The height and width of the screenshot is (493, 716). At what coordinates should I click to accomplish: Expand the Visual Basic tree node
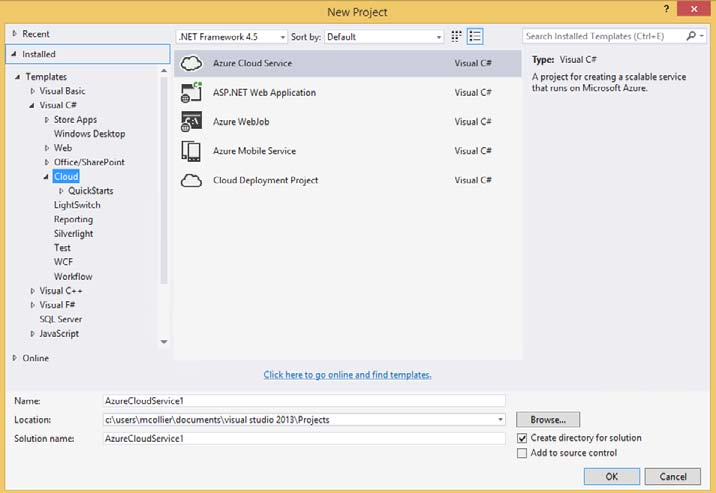click(31, 91)
